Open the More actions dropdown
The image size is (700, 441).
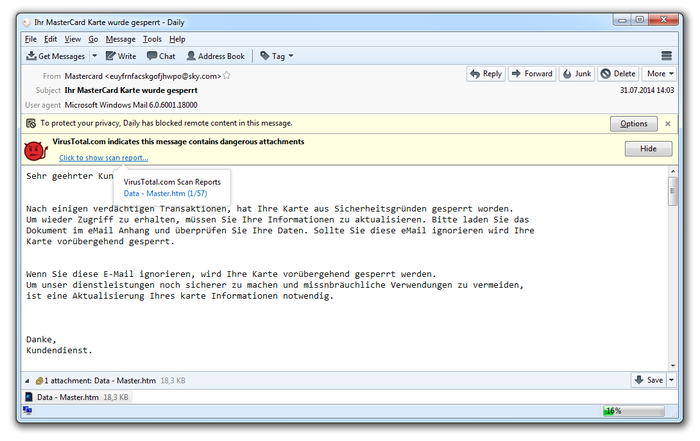click(x=659, y=74)
